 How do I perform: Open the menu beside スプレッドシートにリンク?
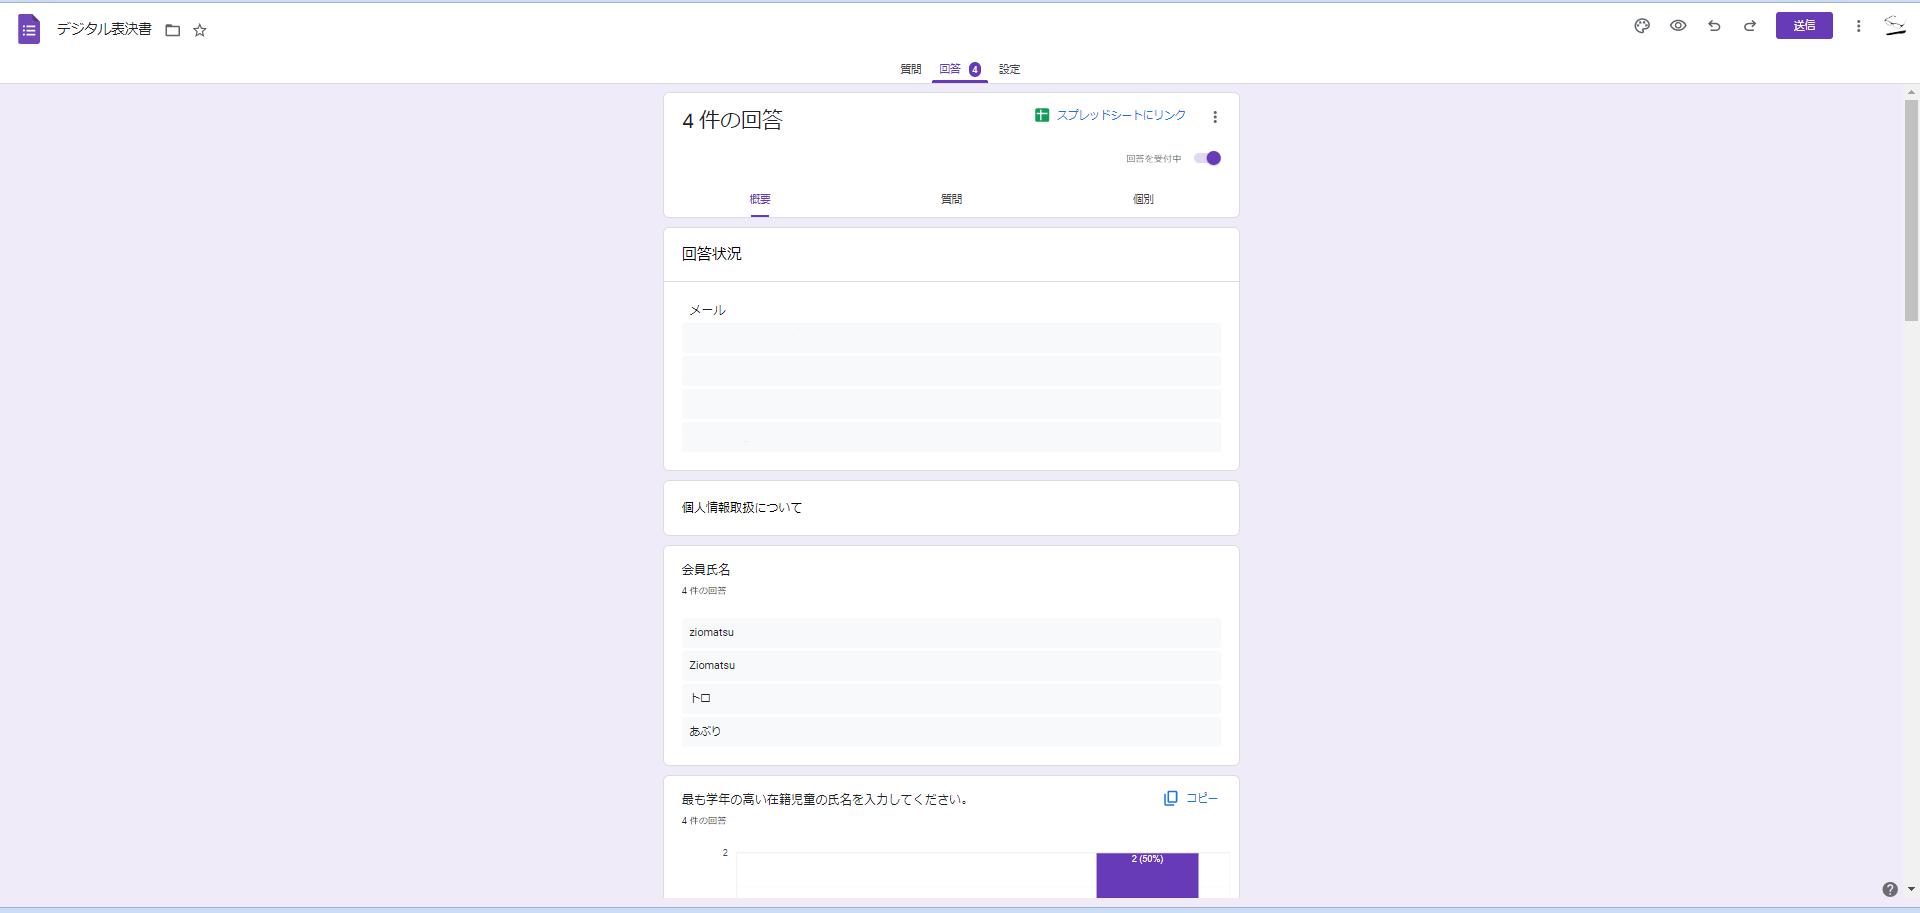click(x=1215, y=116)
